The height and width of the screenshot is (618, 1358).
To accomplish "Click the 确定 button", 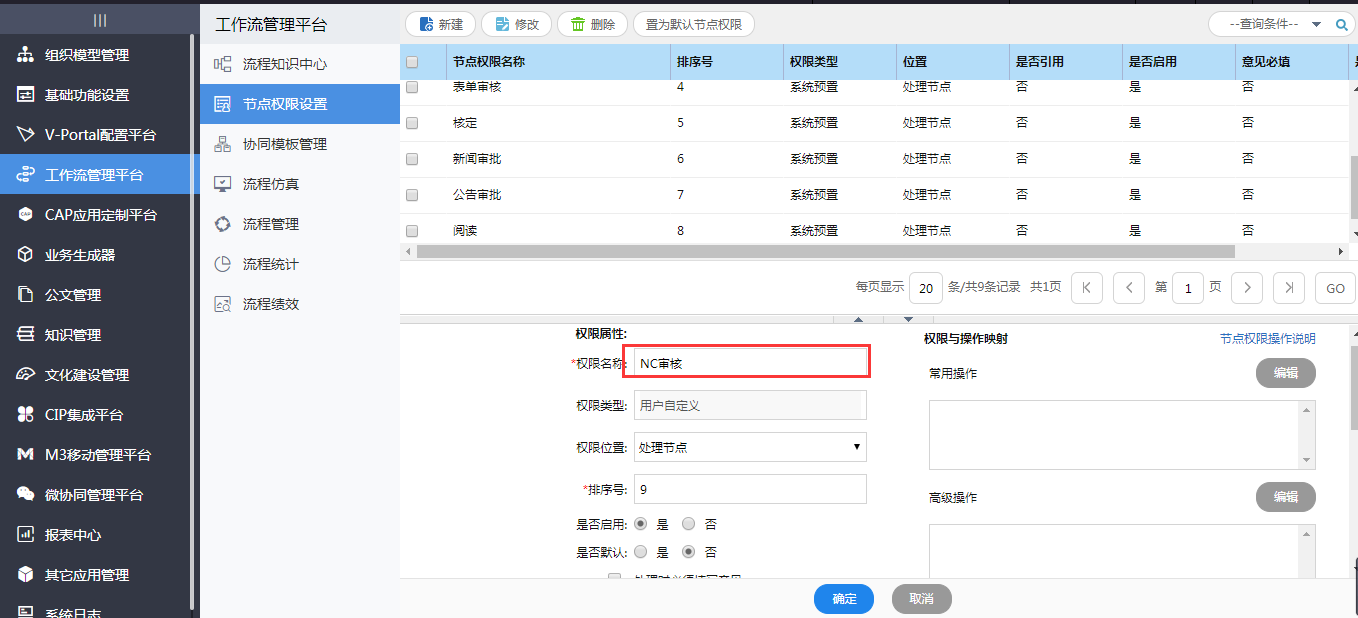I will (x=844, y=599).
